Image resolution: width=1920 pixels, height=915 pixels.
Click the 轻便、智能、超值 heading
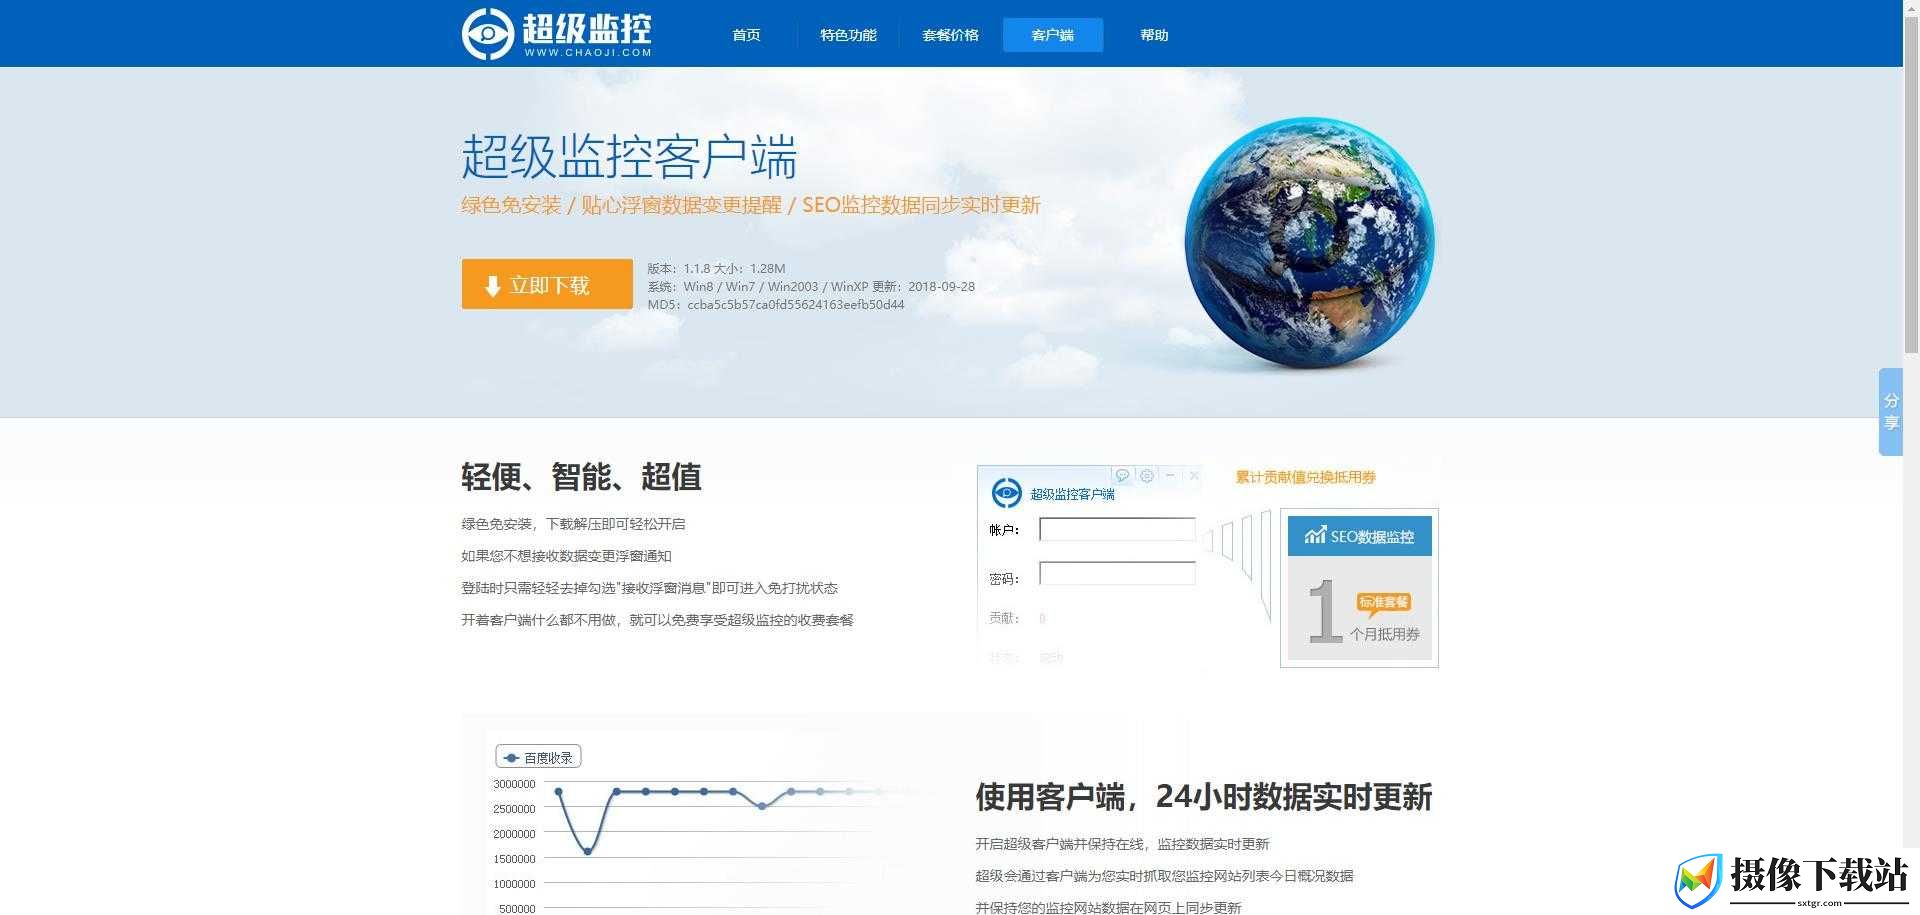pyautogui.click(x=581, y=476)
